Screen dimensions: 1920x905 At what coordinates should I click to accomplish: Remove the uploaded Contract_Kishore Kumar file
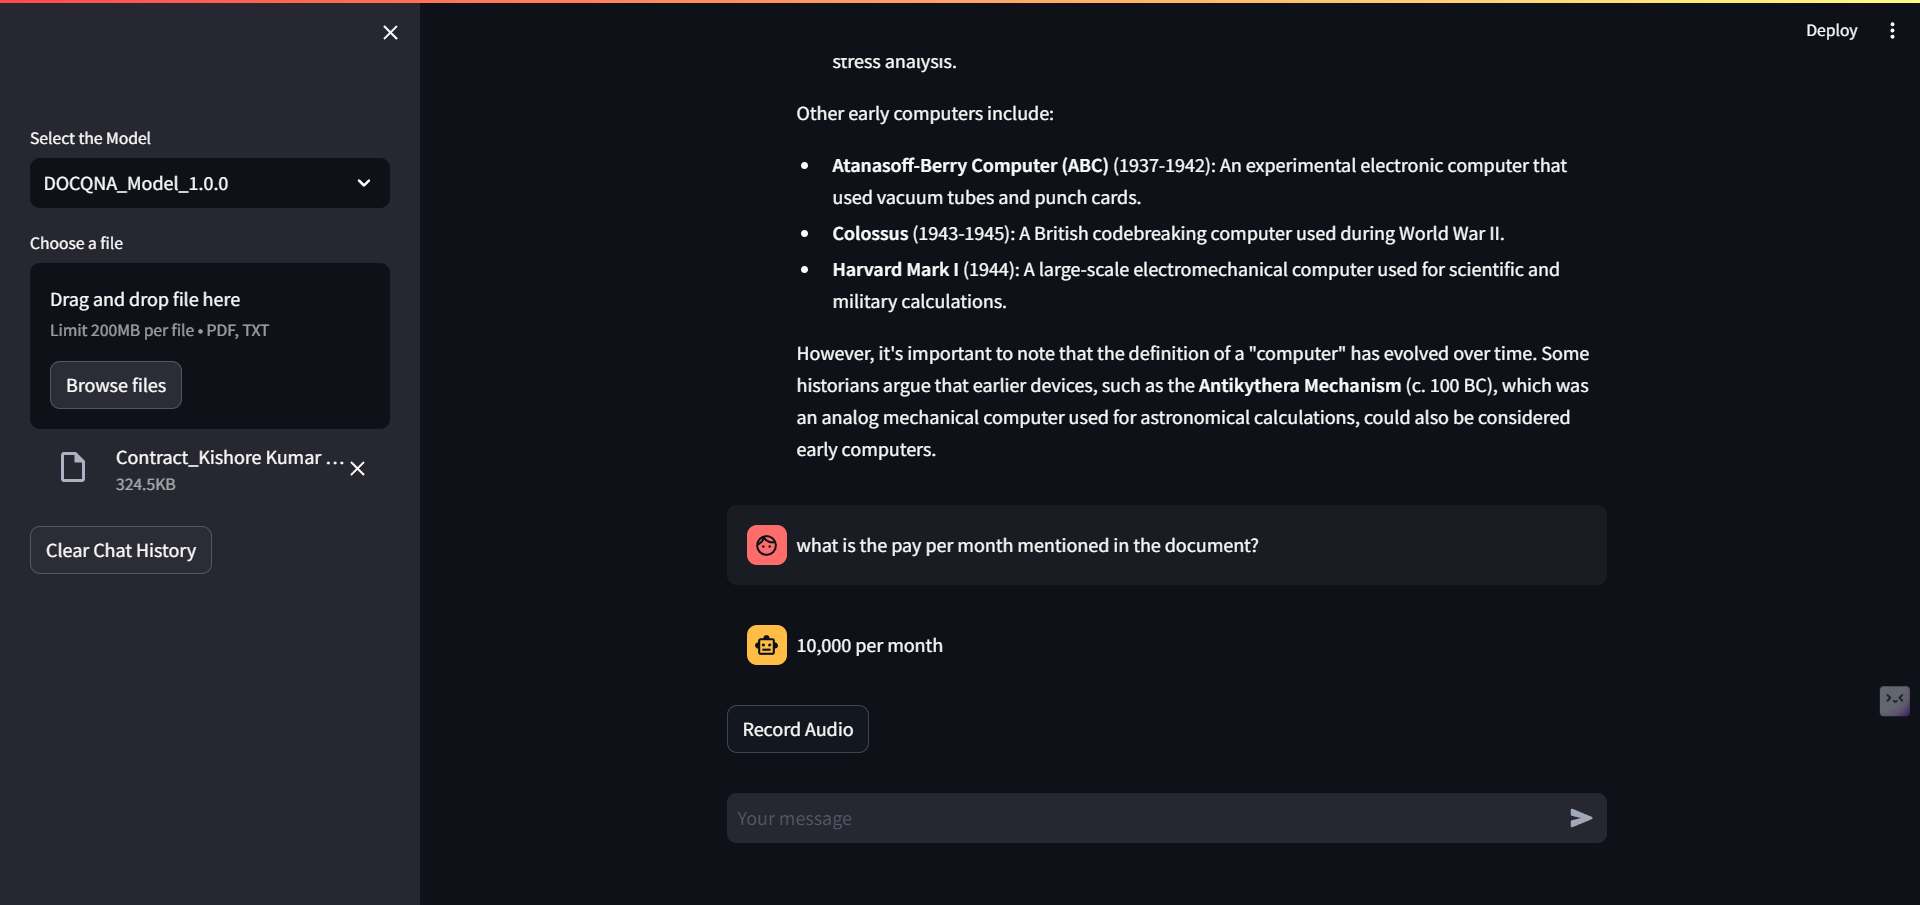click(x=357, y=469)
